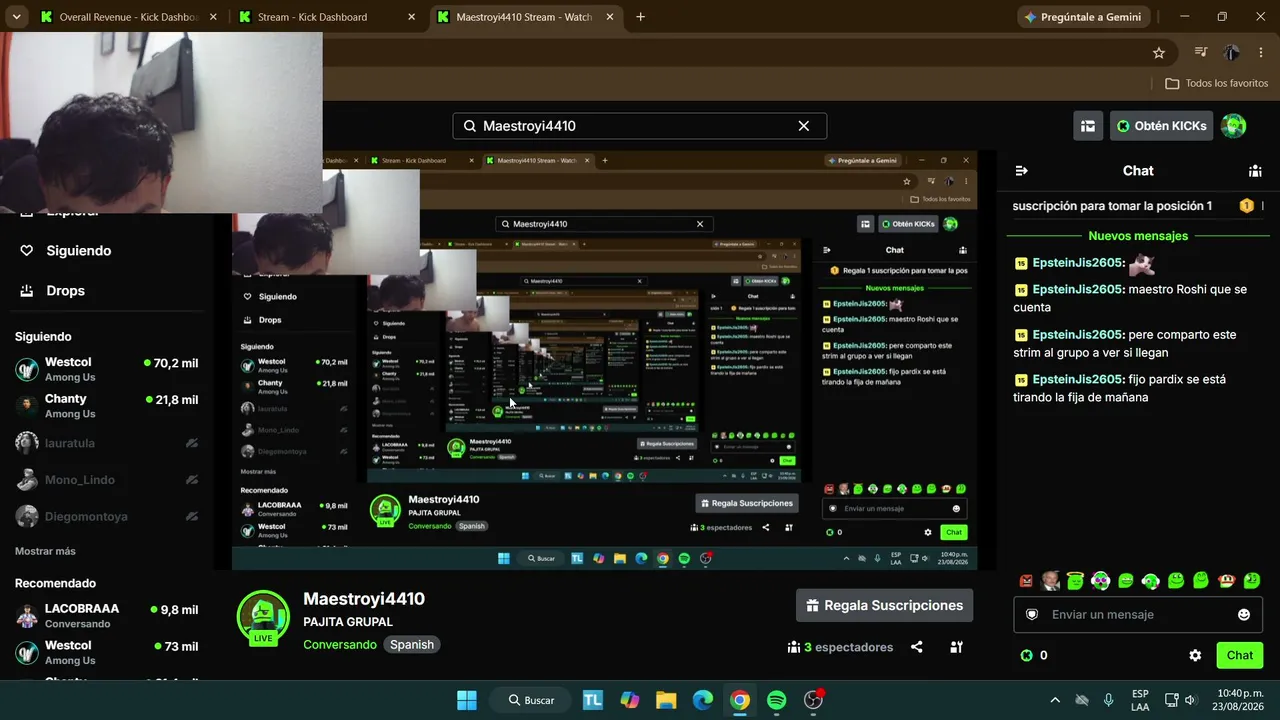Open the emoji picker in the message box
Image resolution: width=1280 pixels, height=720 pixels.
coord(1244,615)
